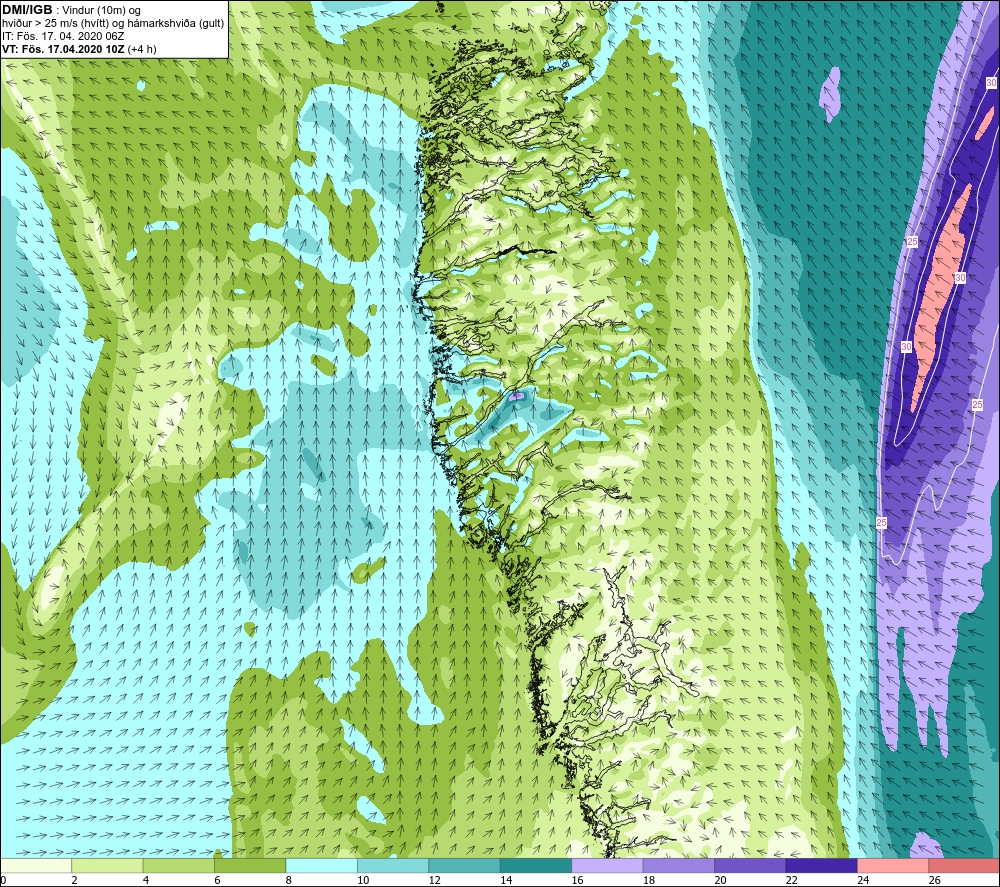Click the legend scale label 10
Image resolution: width=1000 pixels, height=887 pixels.
pos(363,880)
